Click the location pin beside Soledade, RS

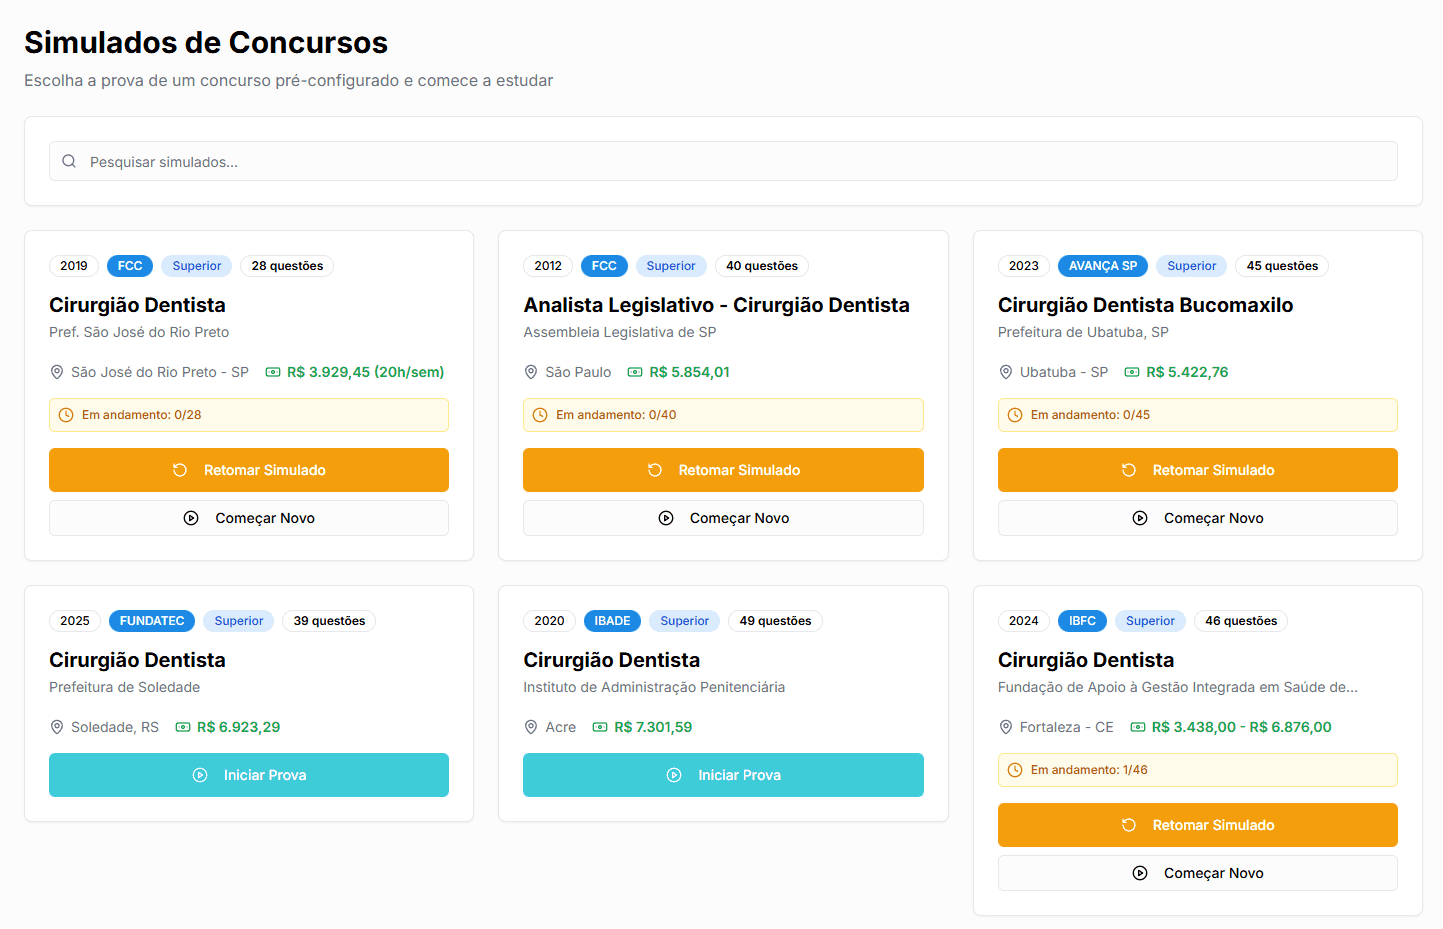[57, 727]
